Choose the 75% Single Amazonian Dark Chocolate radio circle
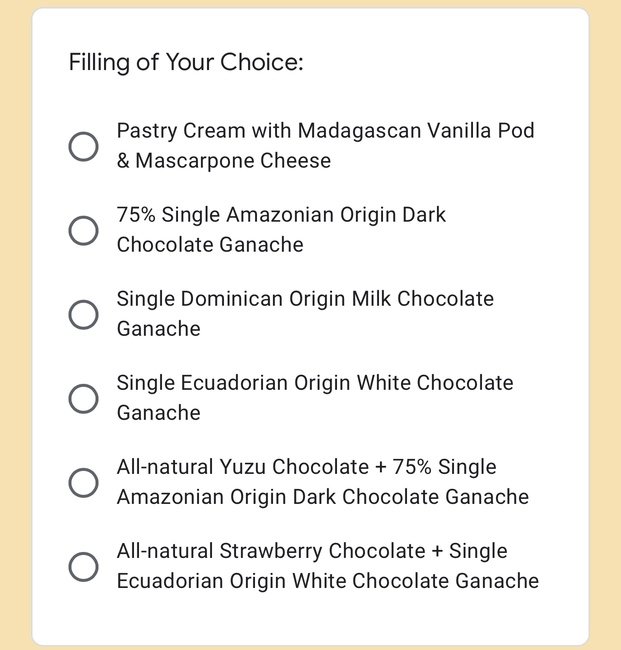Screen dimensions: 621x650 [x=83, y=230]
